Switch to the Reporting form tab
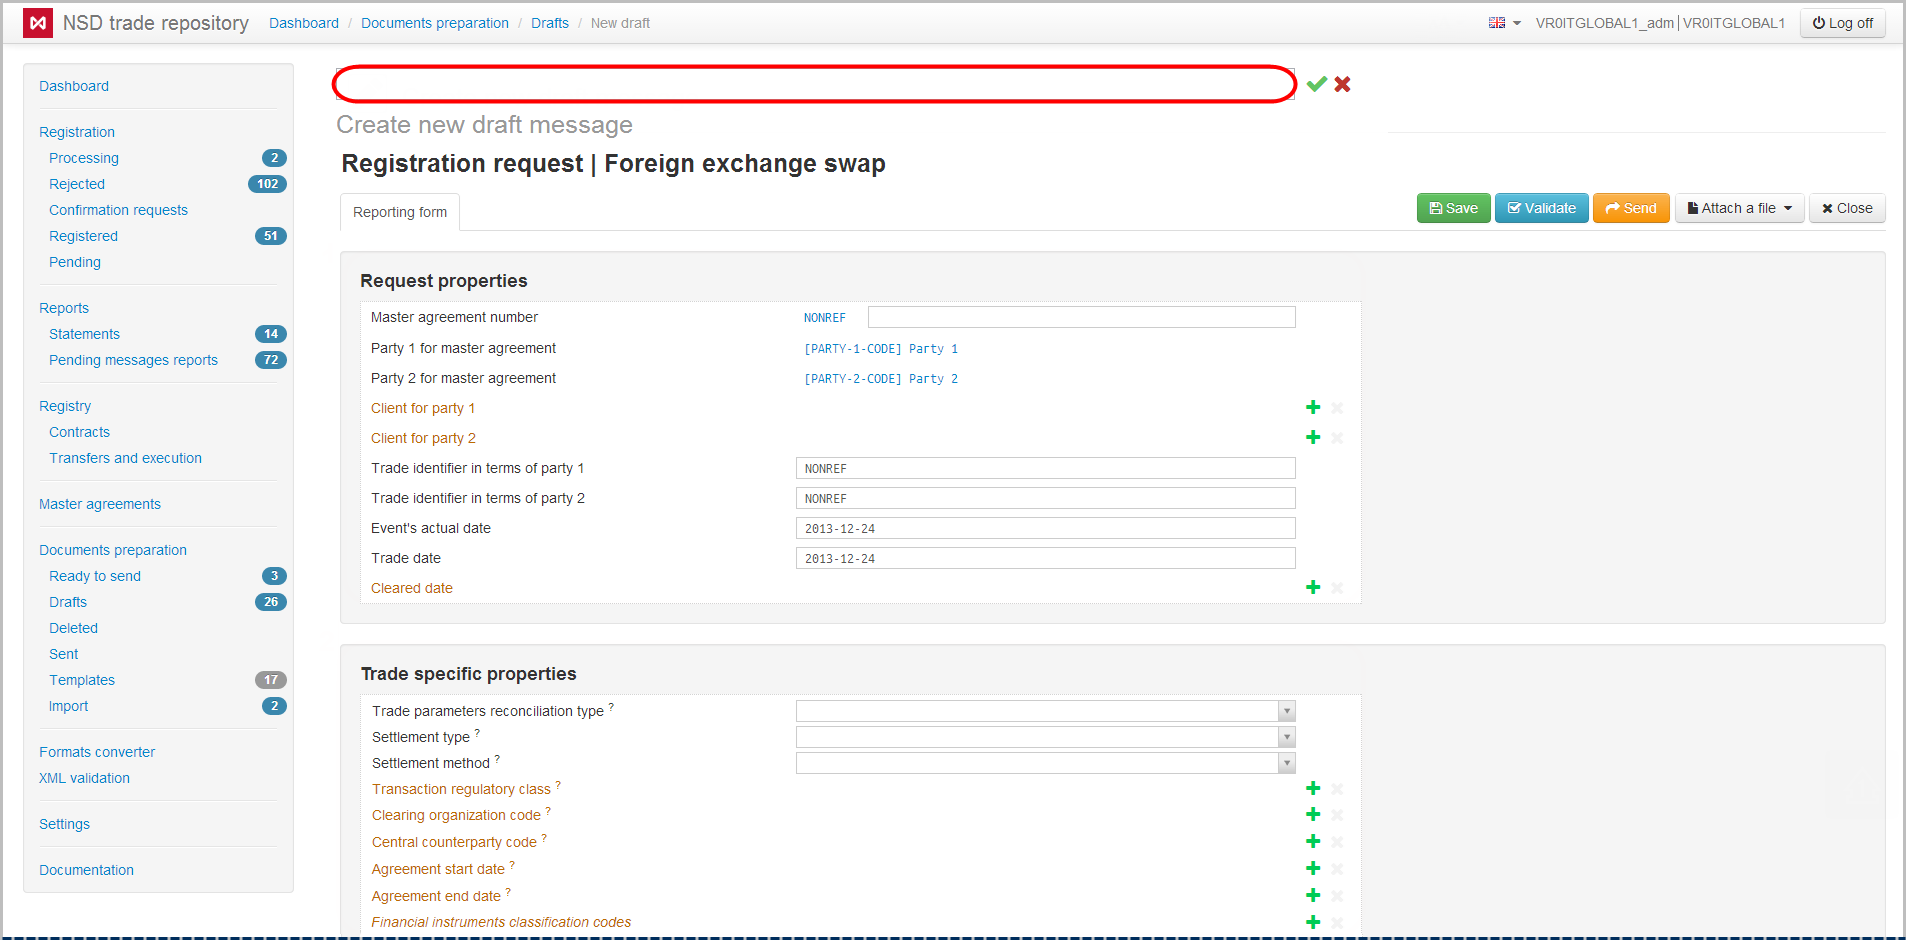Screen dimensions: 1906x940 tap(400, 212)
